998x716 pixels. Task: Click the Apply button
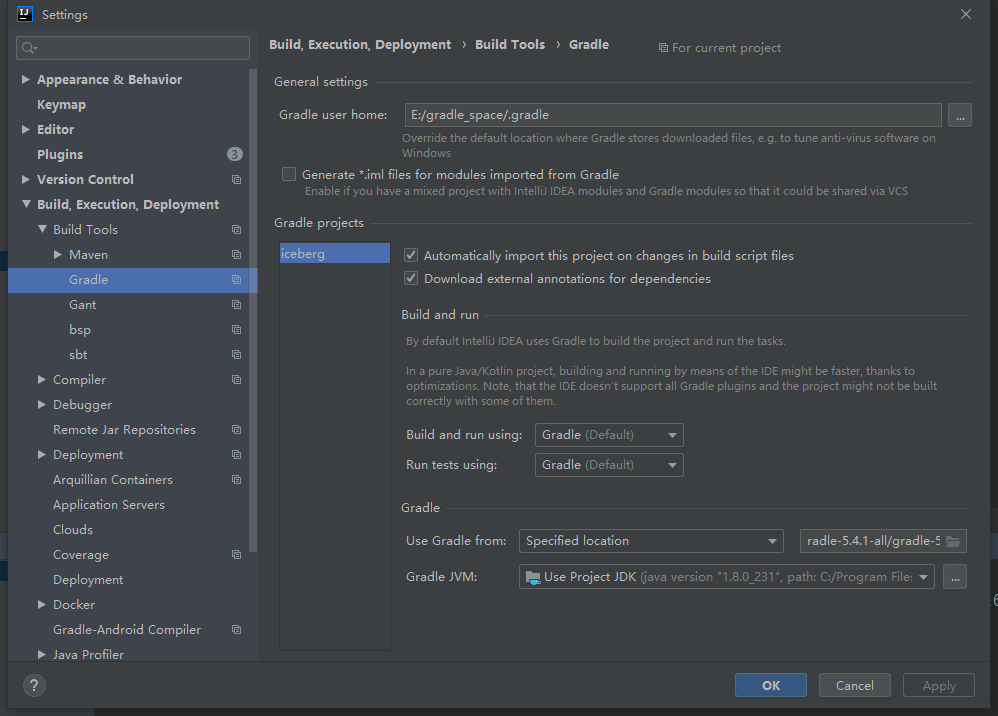pyautogui.click(x=937, y=685)
